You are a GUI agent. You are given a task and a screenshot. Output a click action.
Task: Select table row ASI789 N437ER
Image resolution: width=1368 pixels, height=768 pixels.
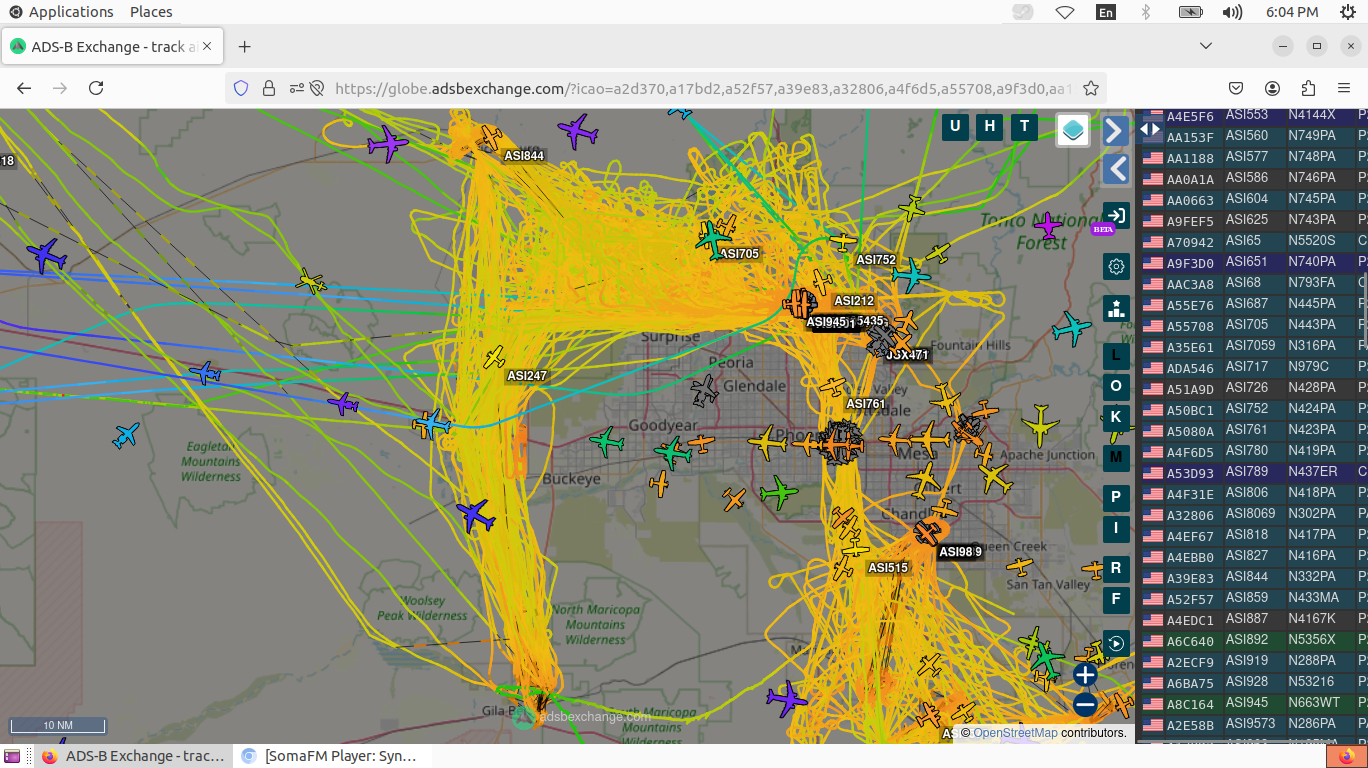click(x=1252, y=473)
